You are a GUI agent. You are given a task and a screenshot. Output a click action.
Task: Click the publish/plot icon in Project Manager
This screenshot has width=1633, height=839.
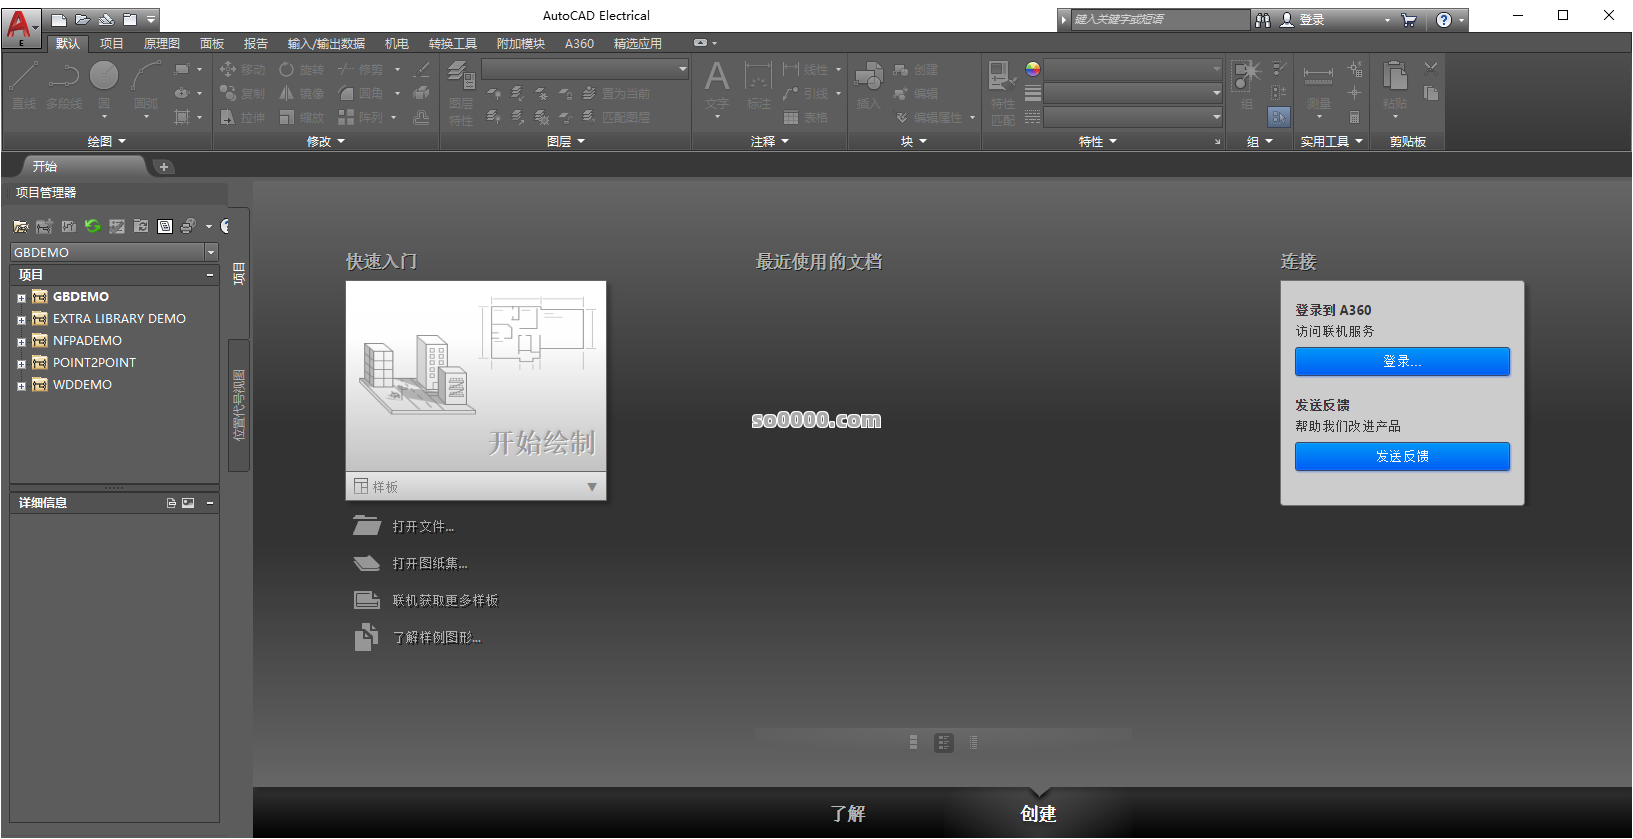187,227
